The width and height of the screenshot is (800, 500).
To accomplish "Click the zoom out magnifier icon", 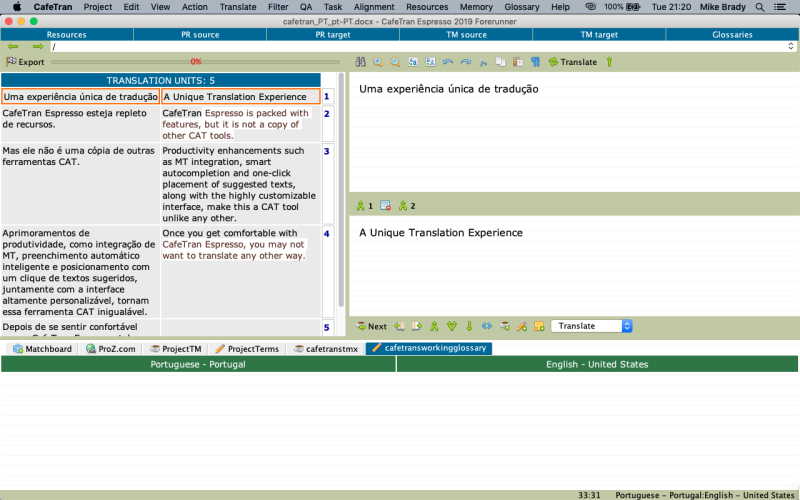I will 395,62.
